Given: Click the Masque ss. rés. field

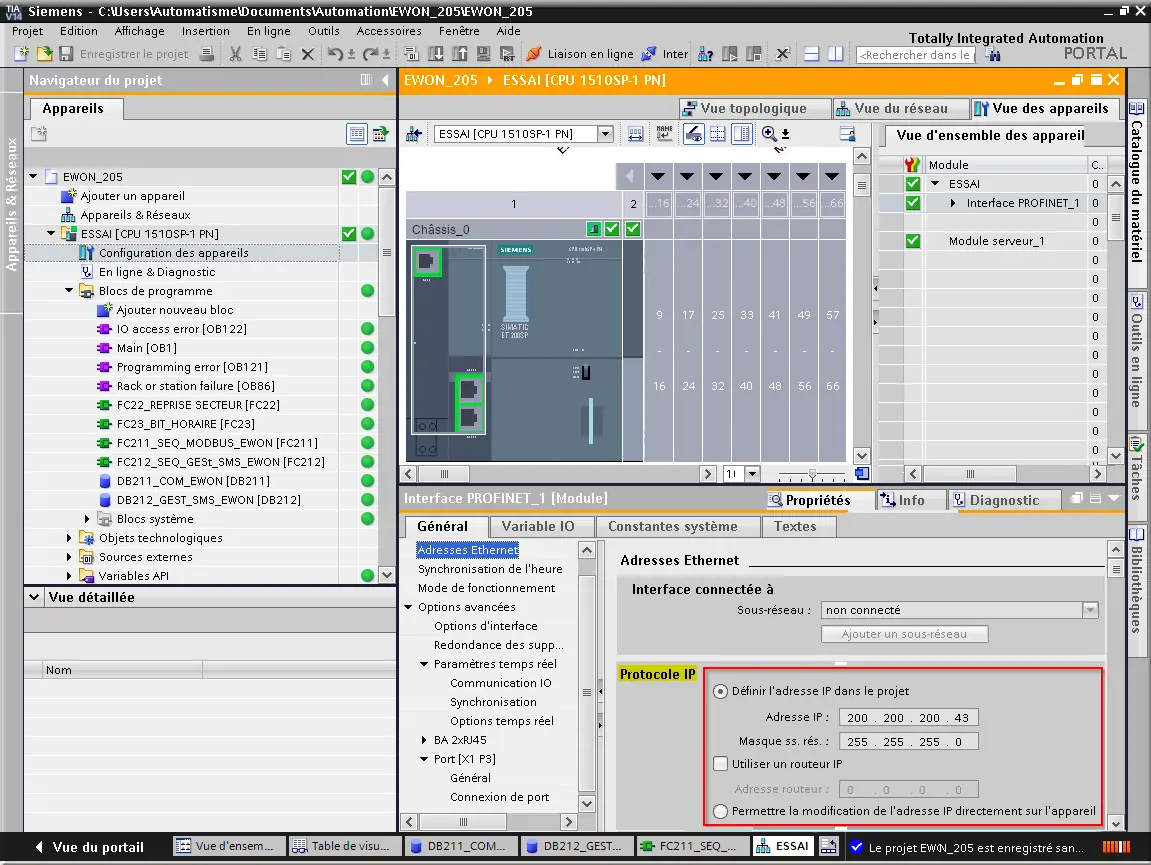Looking at the screenshot, I should 909,742.
